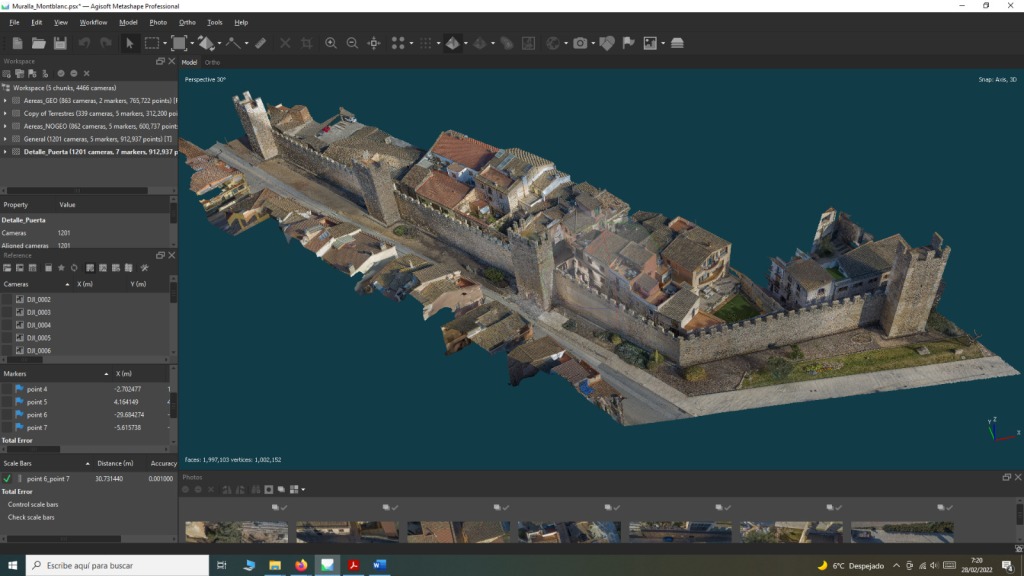Uncheck the point 6_point 7 scale bar
Screen dimensions: 1024x576
tap(7, 479)
